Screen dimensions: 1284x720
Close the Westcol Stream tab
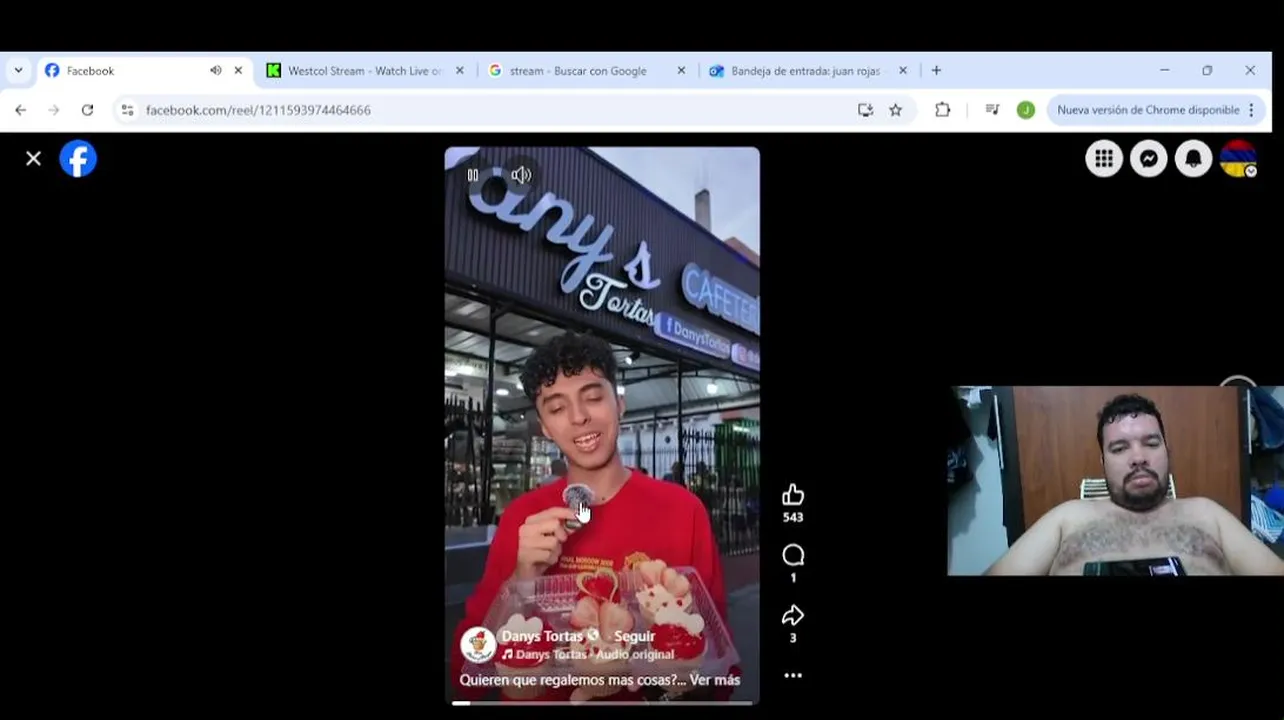(x=460, y=71)
